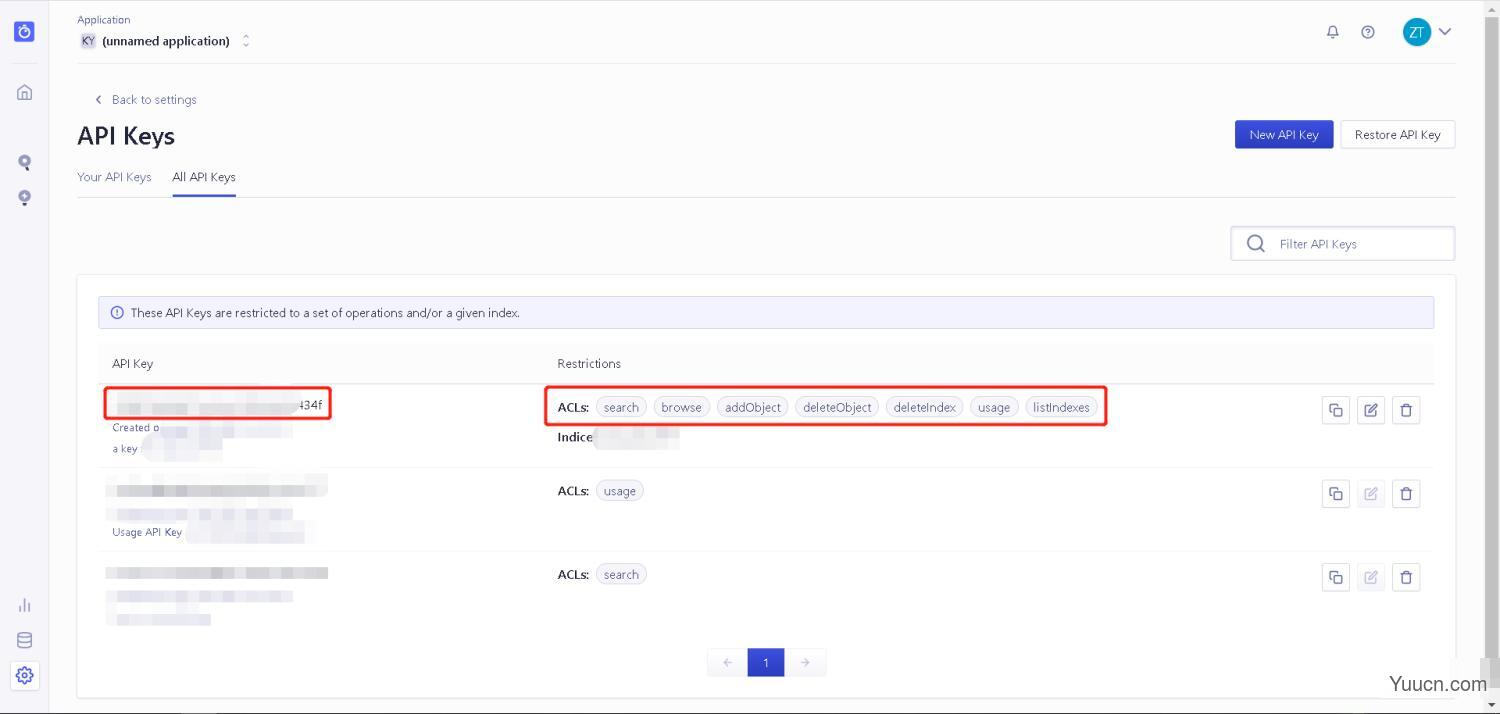Delete the search-only API key

1406,577
